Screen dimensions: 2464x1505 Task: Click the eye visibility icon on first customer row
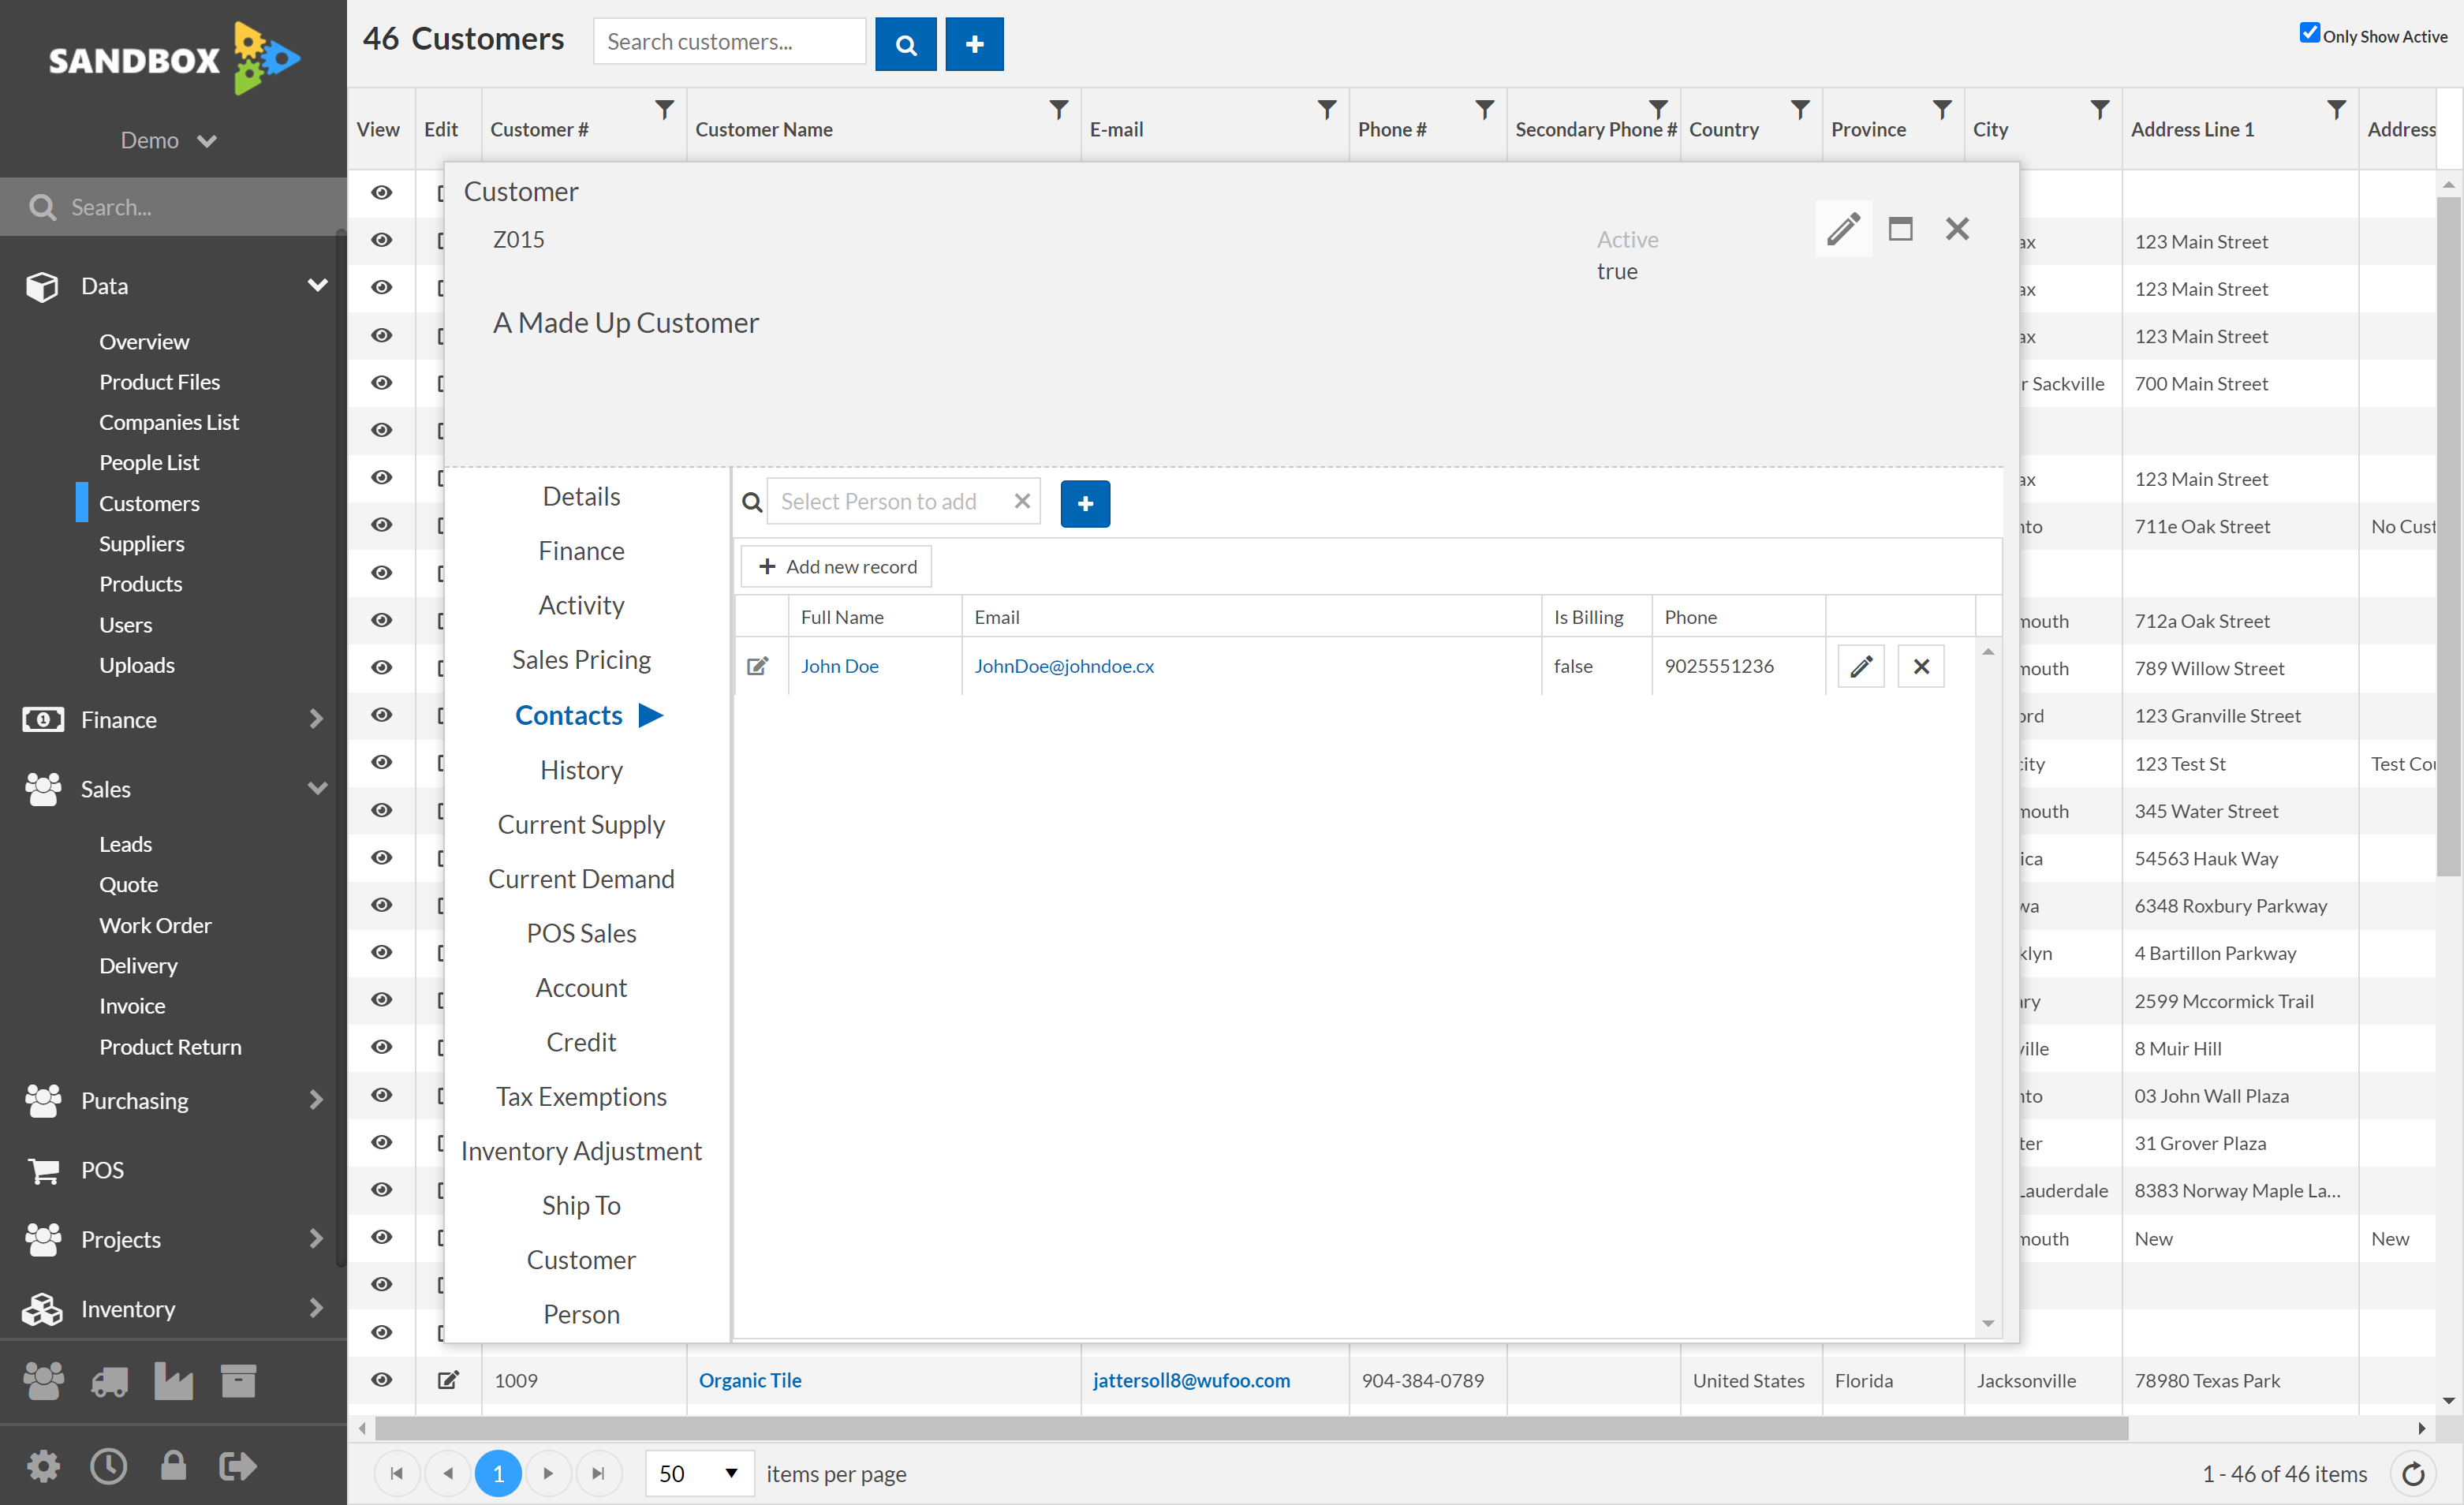pos(380,193)
